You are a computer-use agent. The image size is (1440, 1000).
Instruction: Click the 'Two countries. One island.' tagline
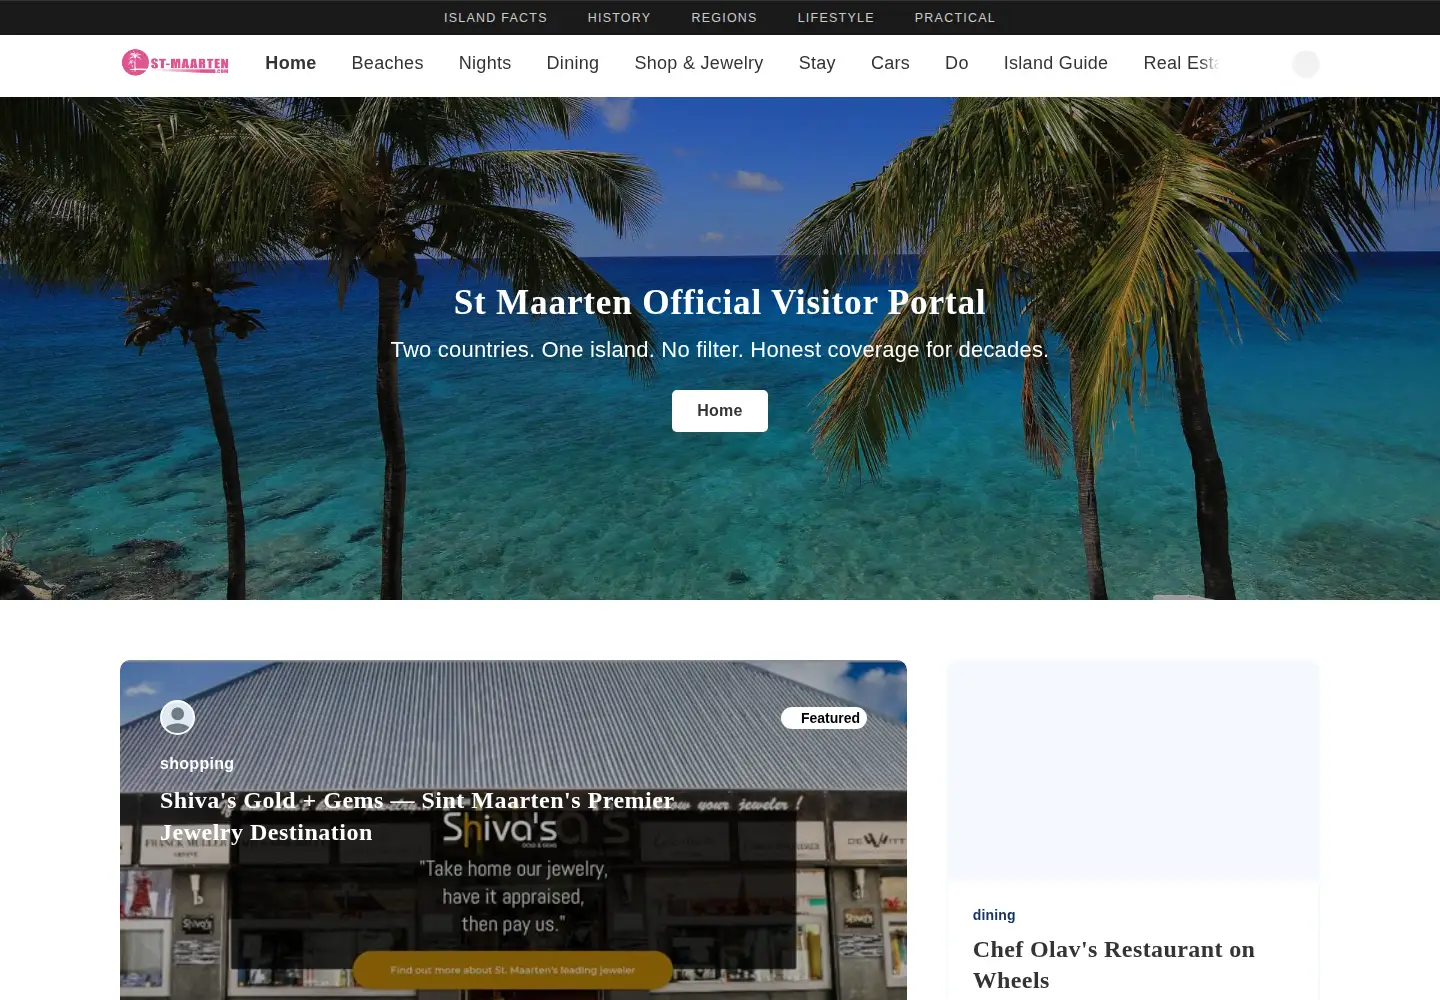pyautogui.click(x=720, y=350)
